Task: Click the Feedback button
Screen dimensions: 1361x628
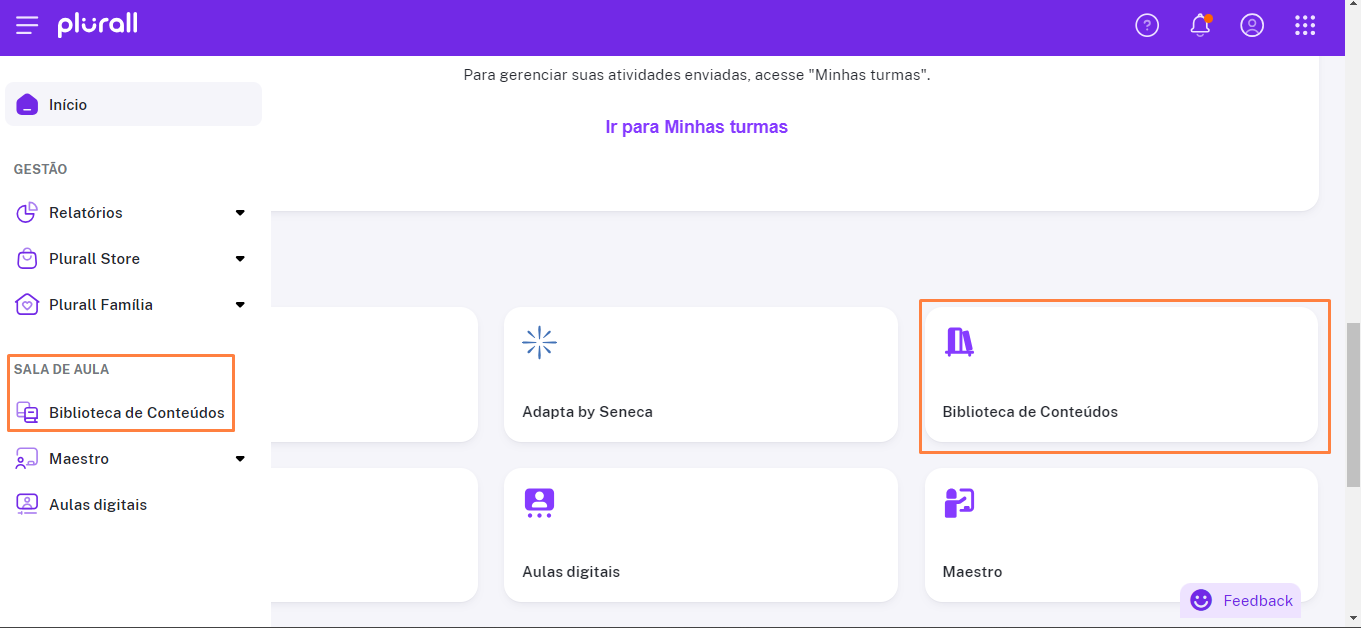Action: click(x=1240, y=600)
